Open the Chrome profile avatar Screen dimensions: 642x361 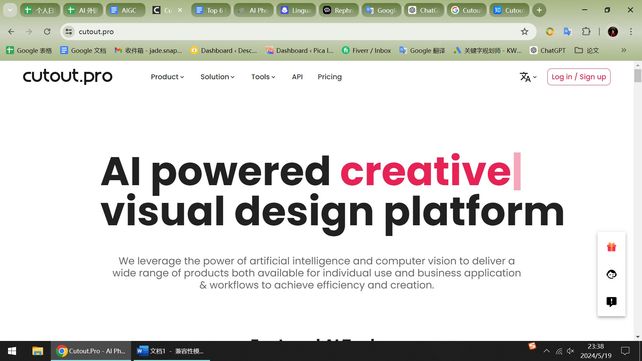(613, 32)
